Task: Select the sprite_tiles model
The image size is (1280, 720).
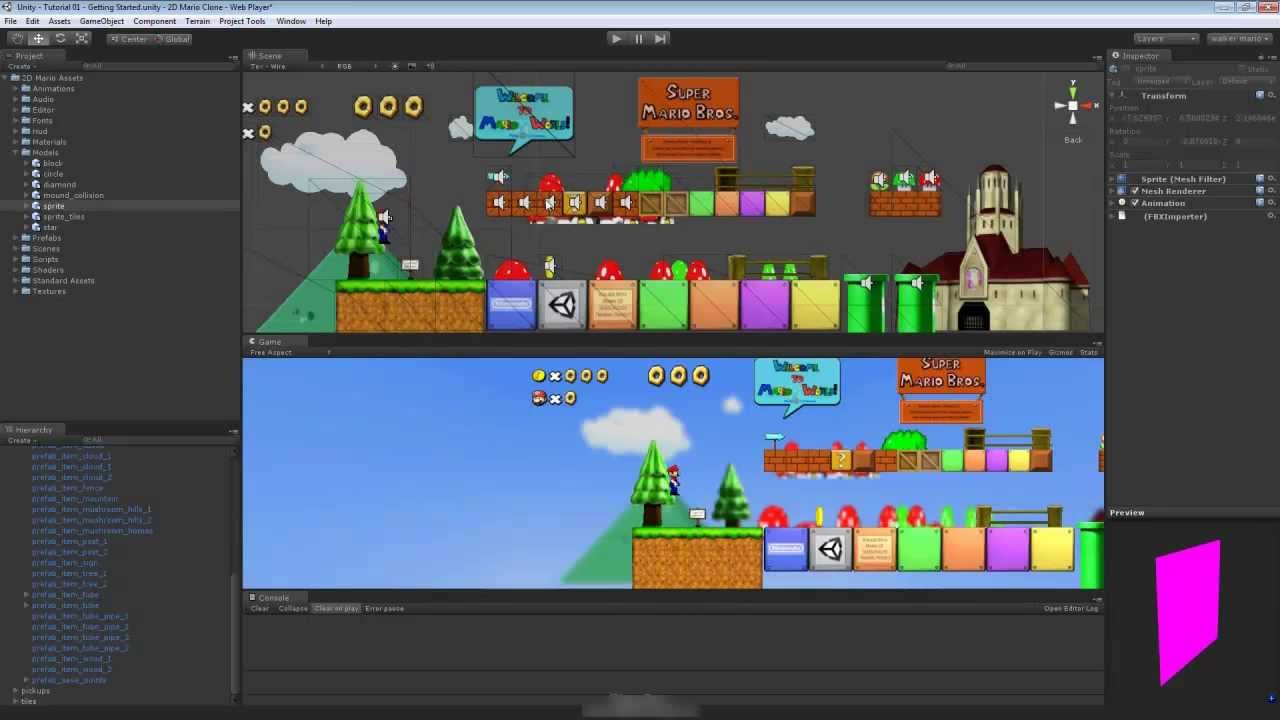Action: click(63, 216)
